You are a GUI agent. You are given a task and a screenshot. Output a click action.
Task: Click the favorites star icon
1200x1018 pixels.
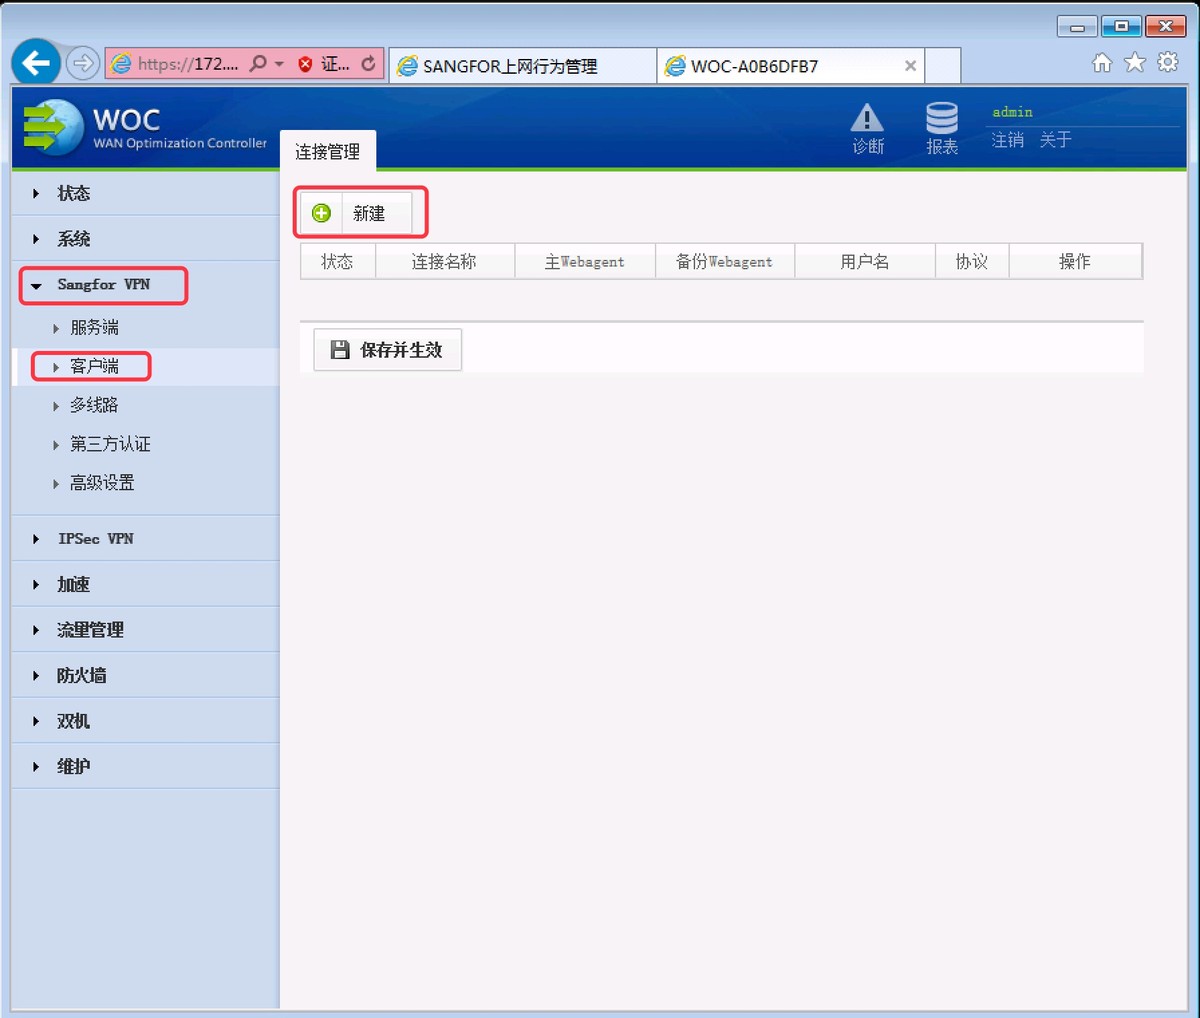pyautogui.click(x=1134, y=62)
